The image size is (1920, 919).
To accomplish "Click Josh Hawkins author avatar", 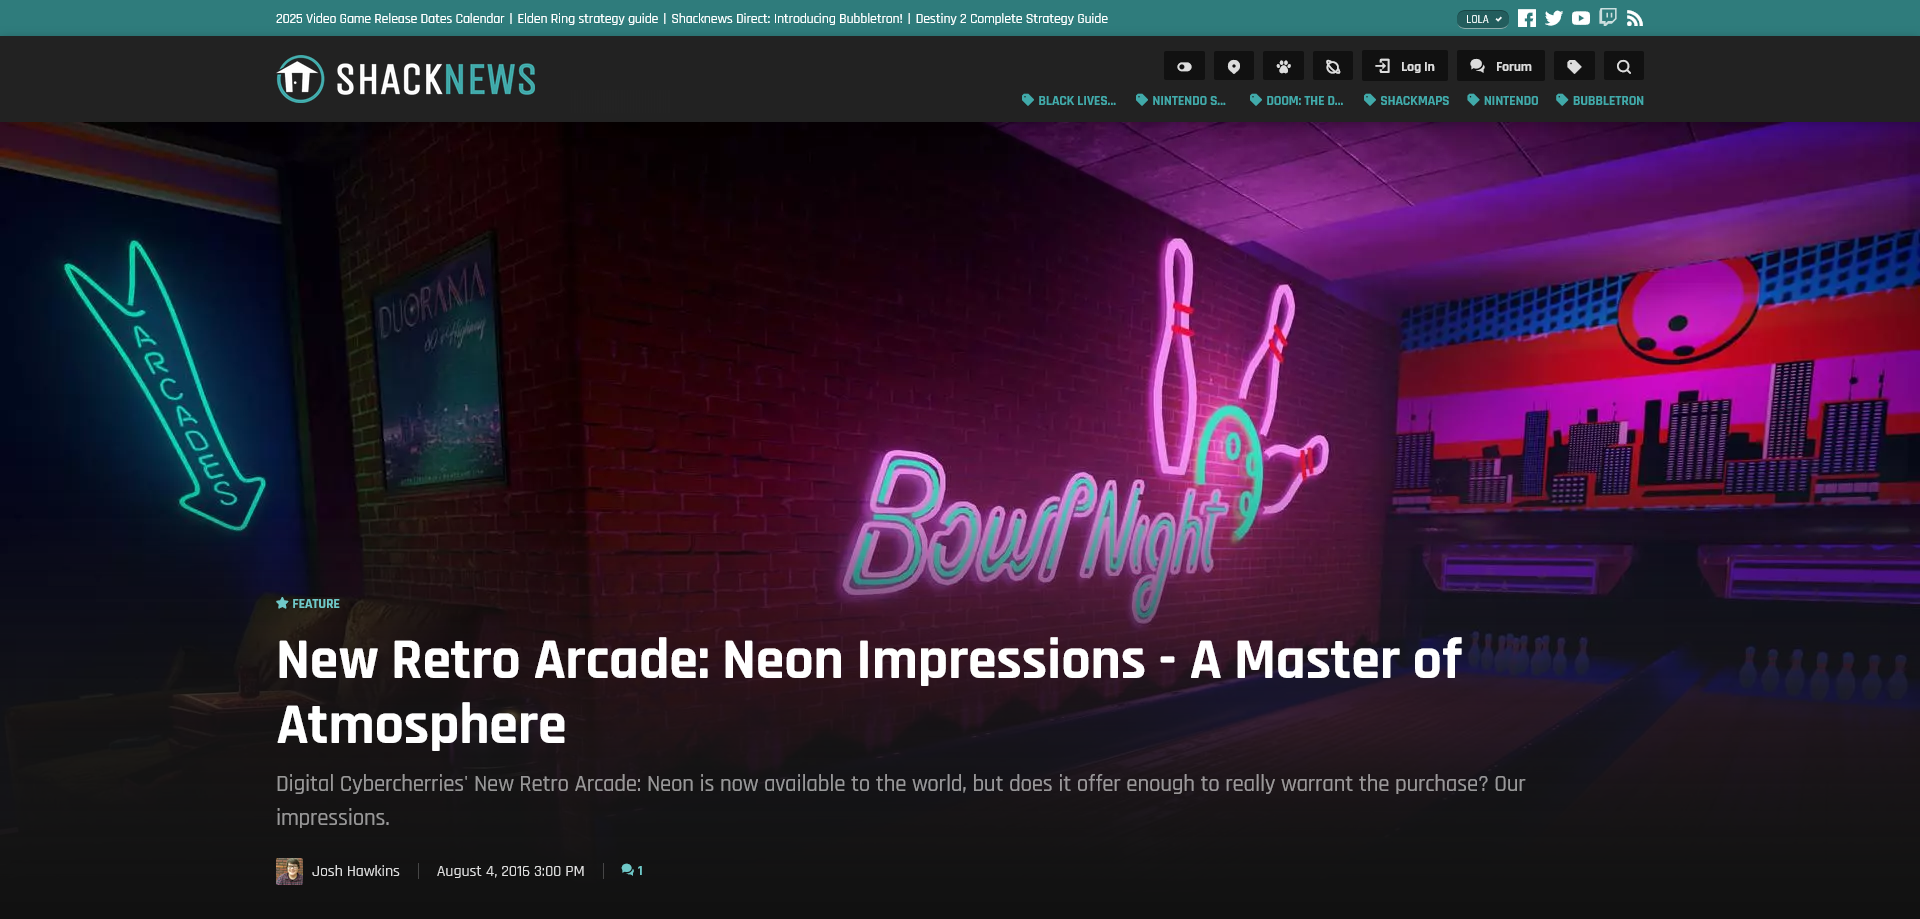I will [289, 871].
